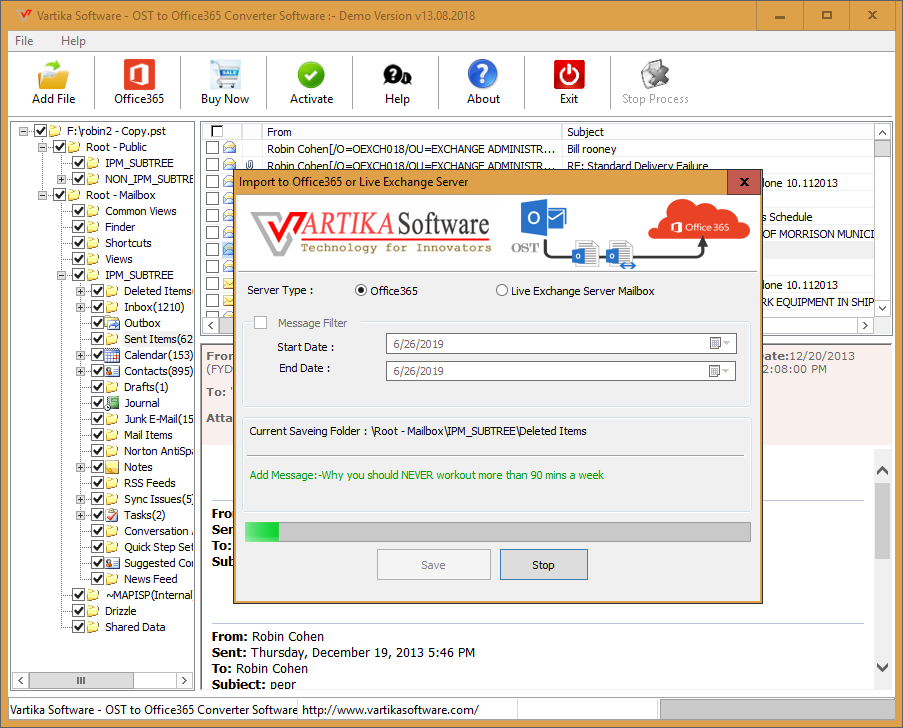The height and width of the screenshot is (728, 903).
Task: Close the Import to Office365 dialog
Action: point(744,182)
